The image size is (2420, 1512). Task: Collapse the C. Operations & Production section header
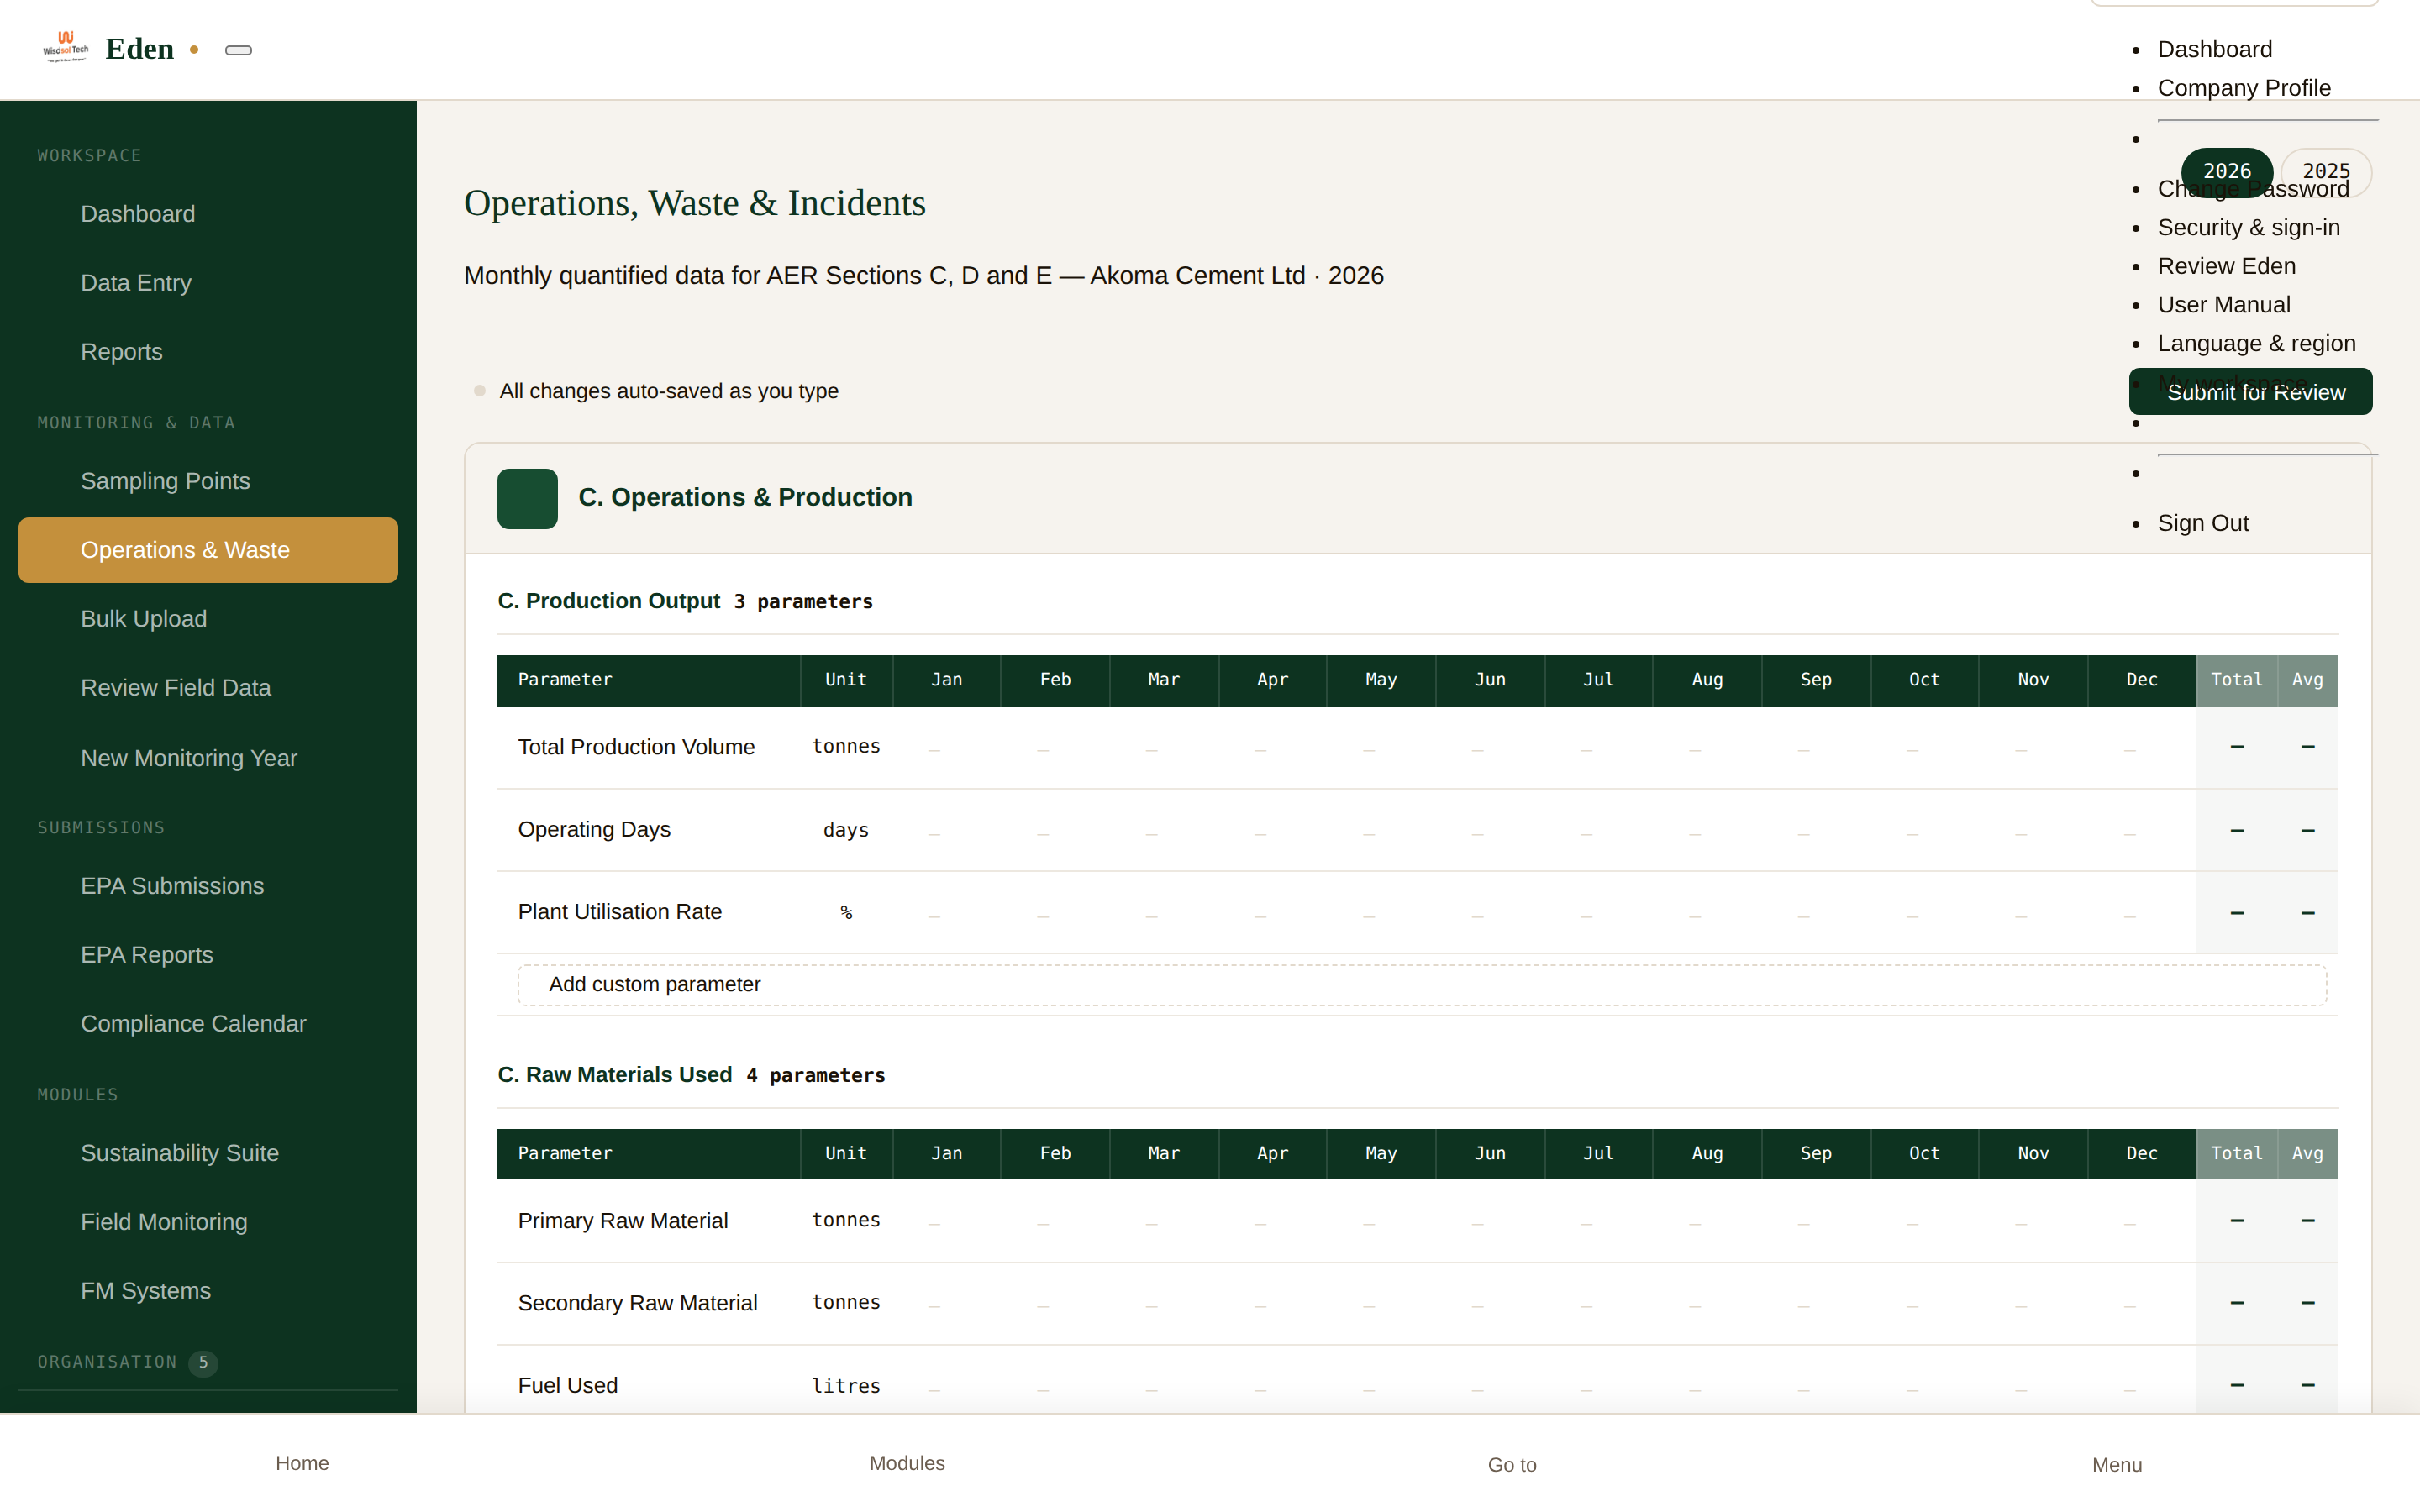1417,498
